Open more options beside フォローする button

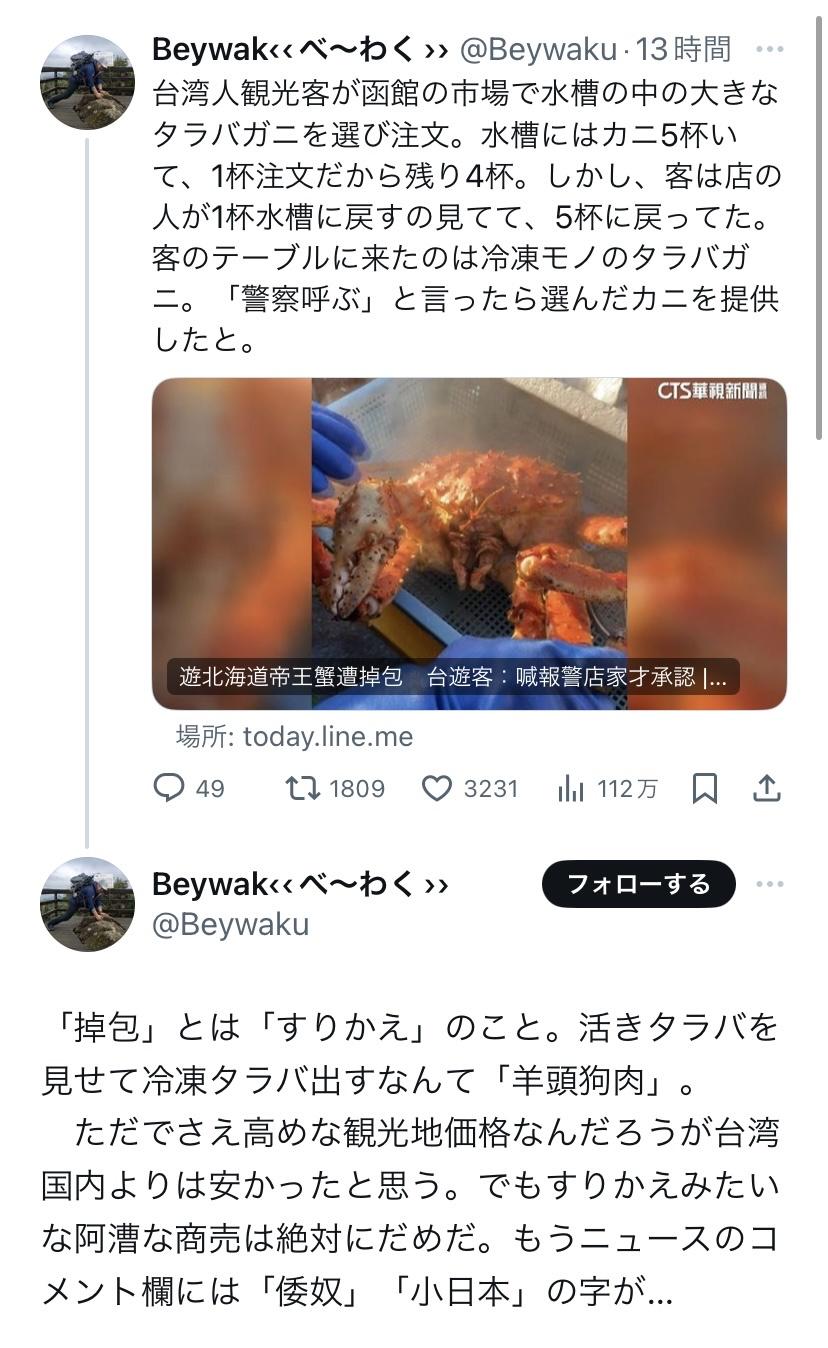[770, 884]
